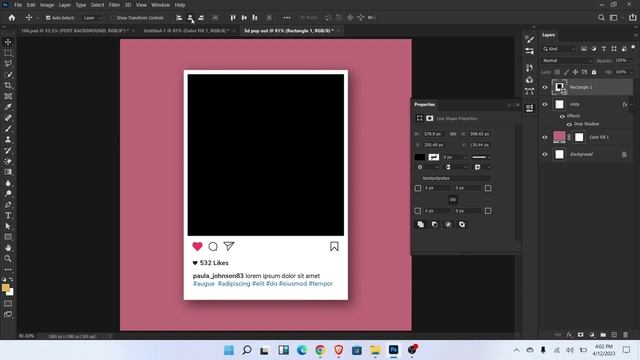Image resolution: width=640 pixels, height=360 pixels.
Task: Open the Fill value dropdown
Action: [631, 72]
